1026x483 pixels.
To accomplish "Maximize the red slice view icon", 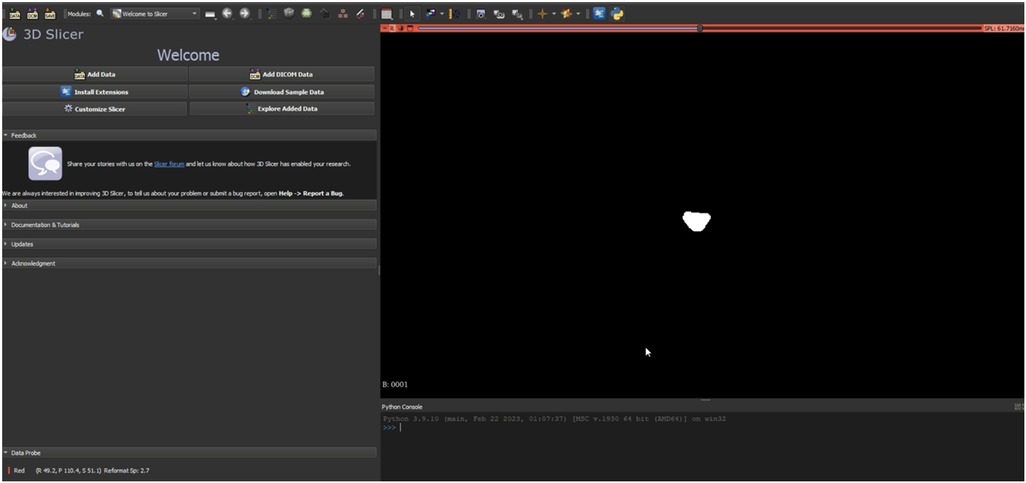I will pos(410,28).
